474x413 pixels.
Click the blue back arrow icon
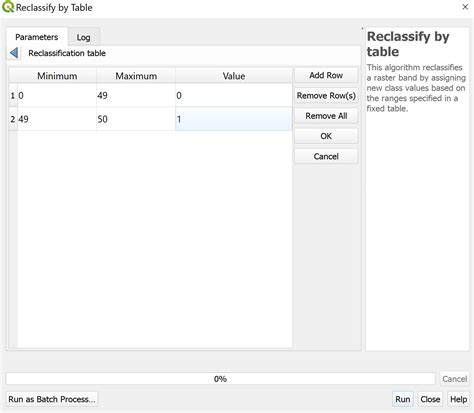(14, 53)
